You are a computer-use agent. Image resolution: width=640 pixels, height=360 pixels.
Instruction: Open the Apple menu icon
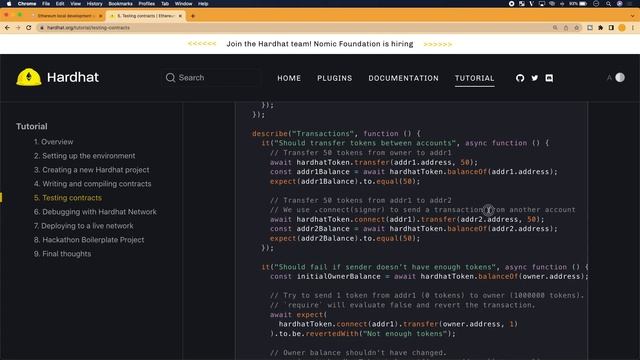coord(9,4)
